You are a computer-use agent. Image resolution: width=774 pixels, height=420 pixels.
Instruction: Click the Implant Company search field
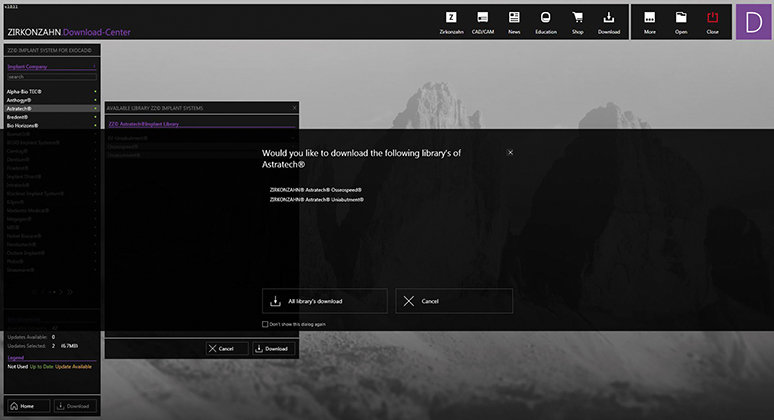[52, 76]
